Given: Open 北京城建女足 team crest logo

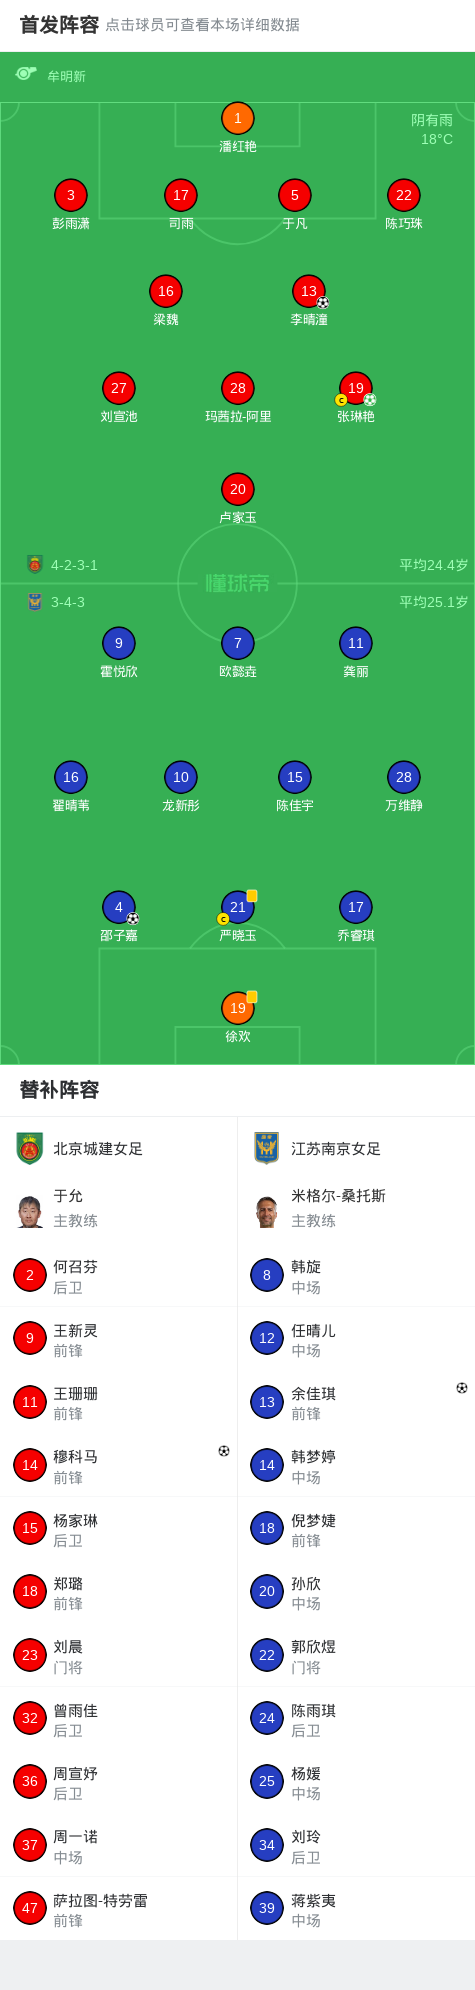Looking at the screenshot, I should [30, 1148].
